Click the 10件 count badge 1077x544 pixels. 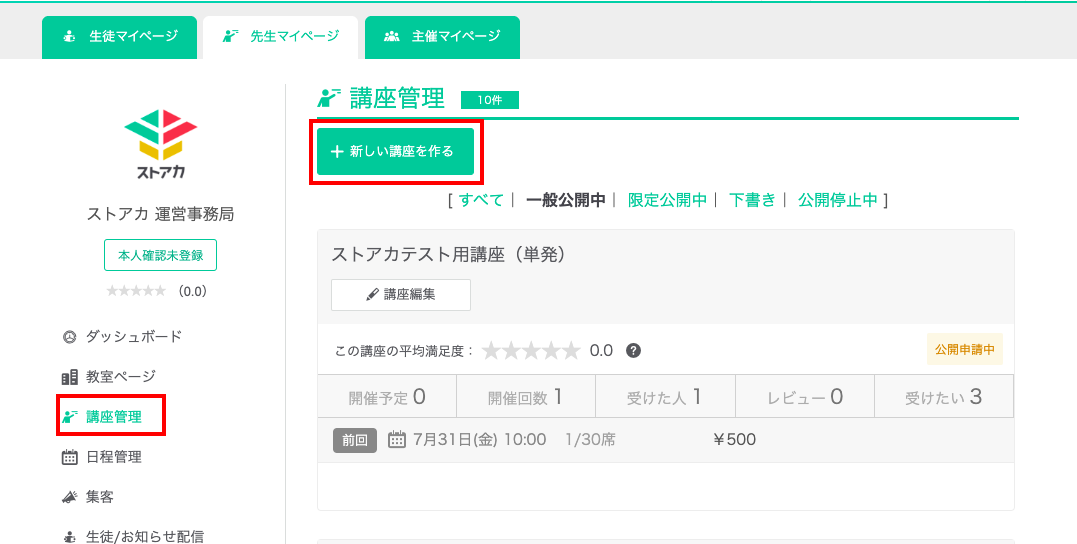(x=490, y=100)
